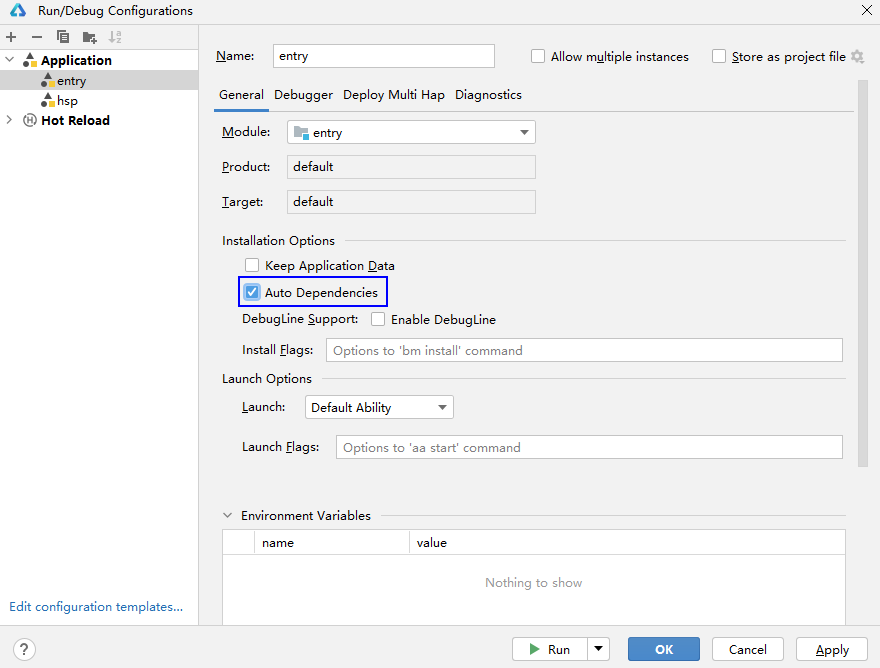Open the Deploy Multi Hap tab
The image size is (880, 668).
[393, 95]
